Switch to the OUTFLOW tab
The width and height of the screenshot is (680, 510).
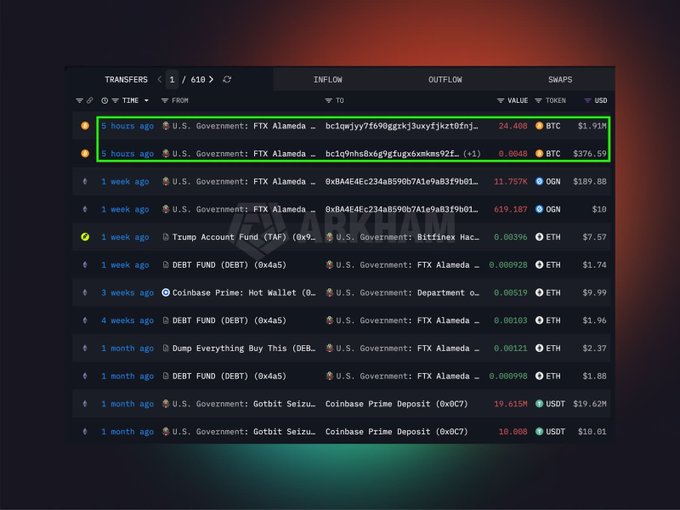click(x=445, y=79)
